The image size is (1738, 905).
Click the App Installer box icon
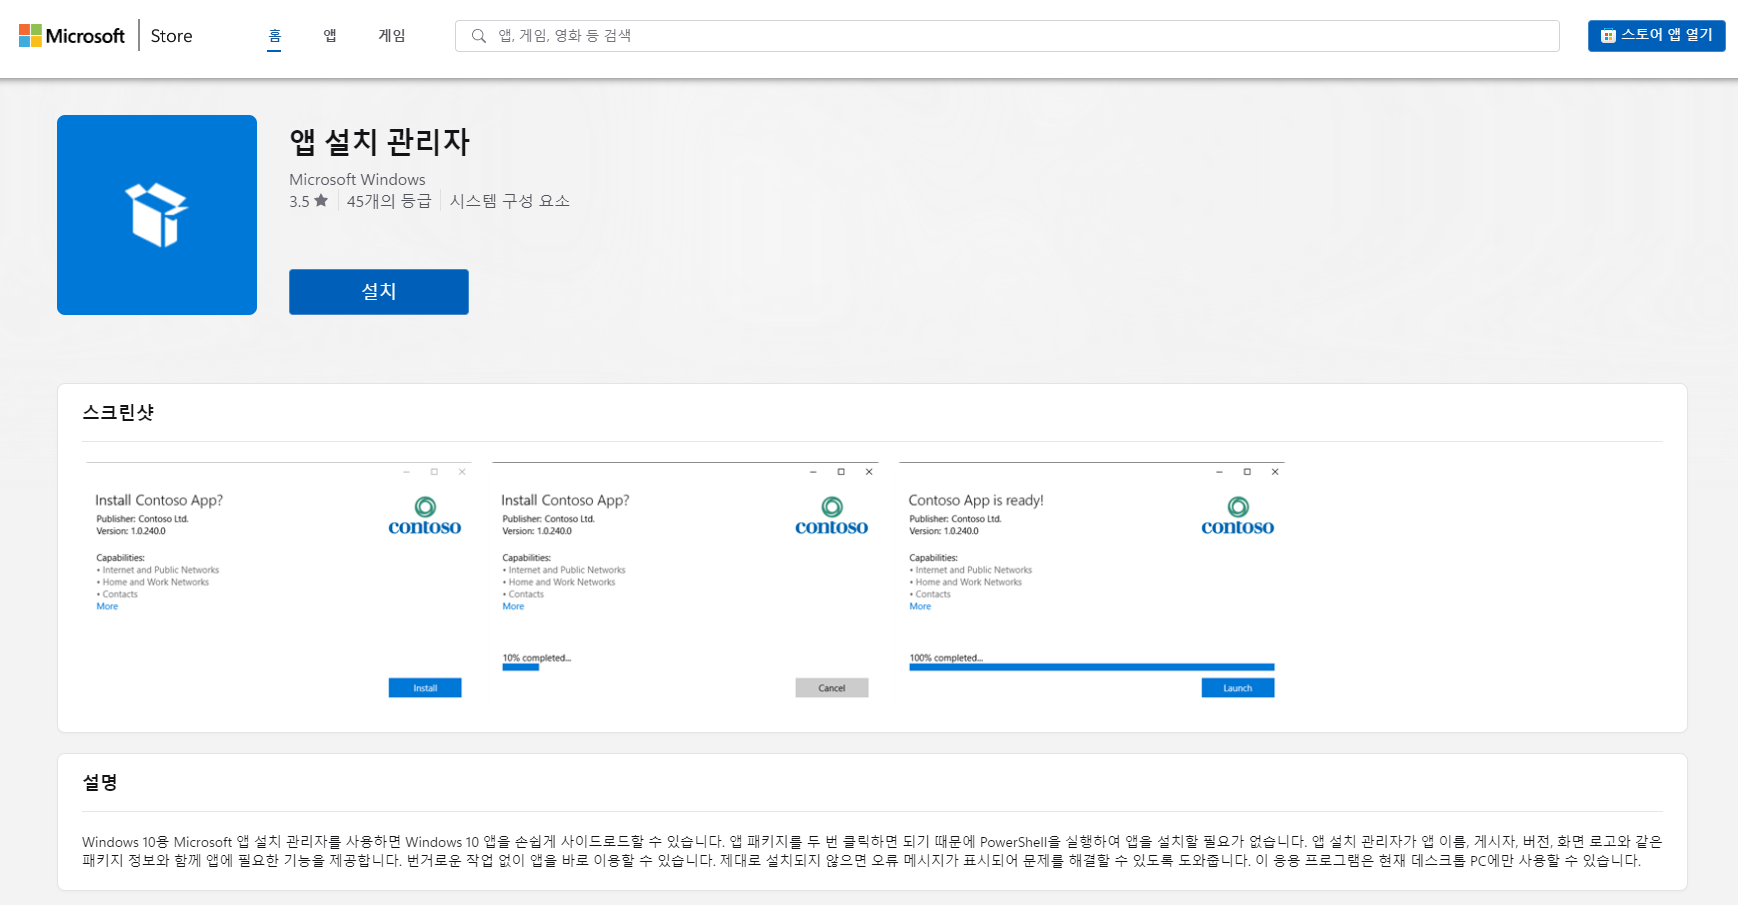click(x=157, y=215)
